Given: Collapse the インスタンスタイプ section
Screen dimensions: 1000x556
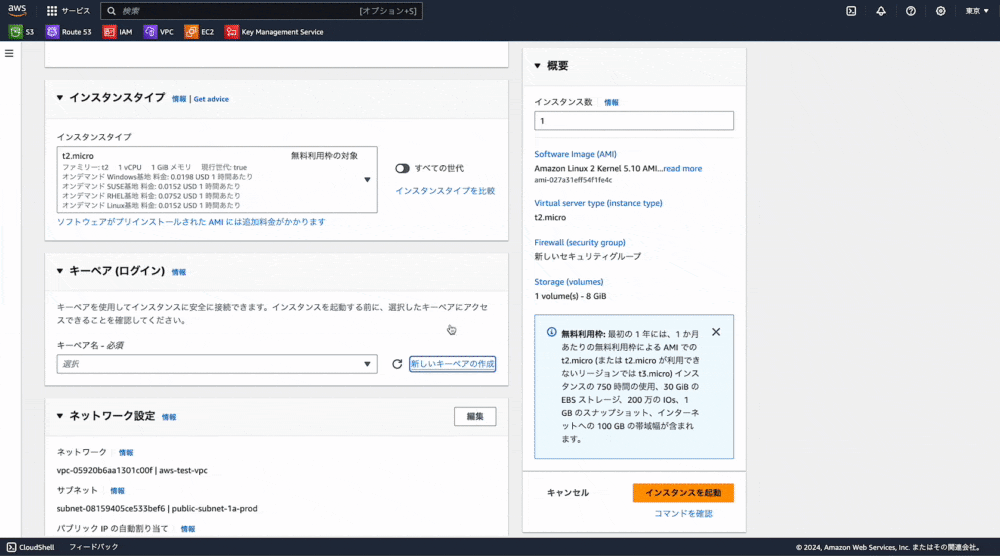Looking at the screenshot, I should (x=60, y=98).
